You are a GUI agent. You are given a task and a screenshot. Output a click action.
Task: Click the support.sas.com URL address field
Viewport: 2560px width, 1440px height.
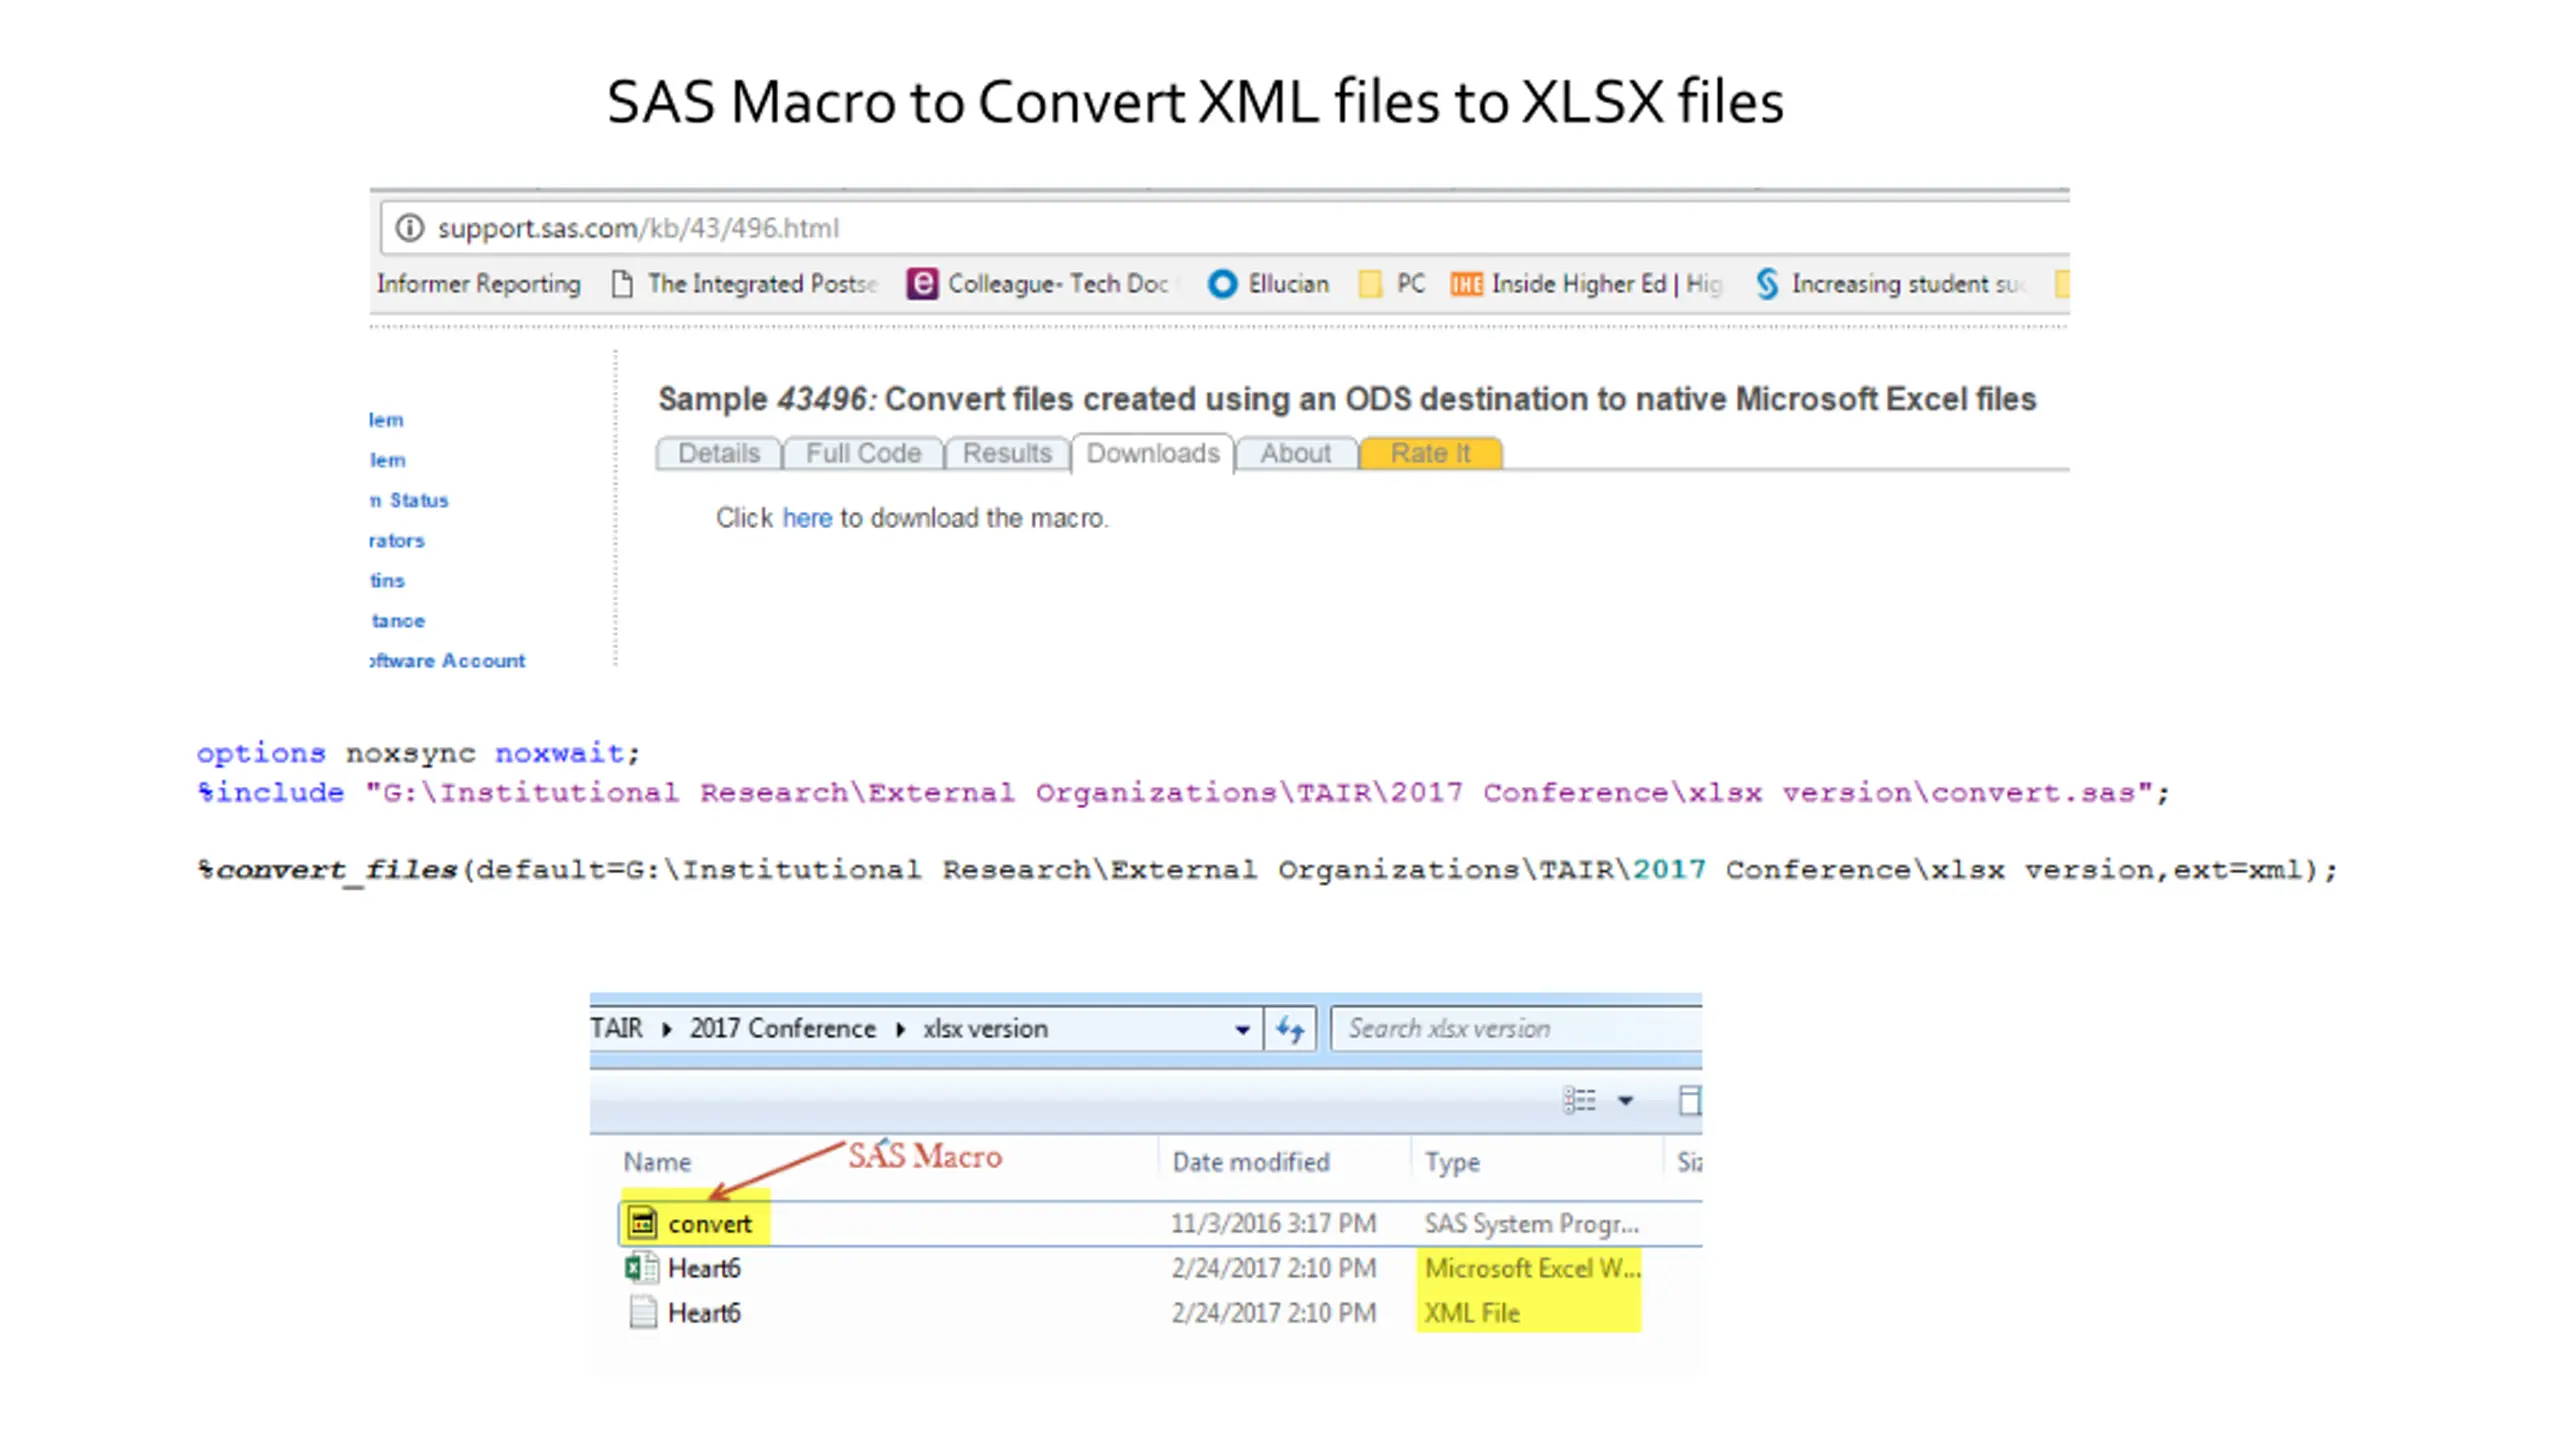[1224, 228]
